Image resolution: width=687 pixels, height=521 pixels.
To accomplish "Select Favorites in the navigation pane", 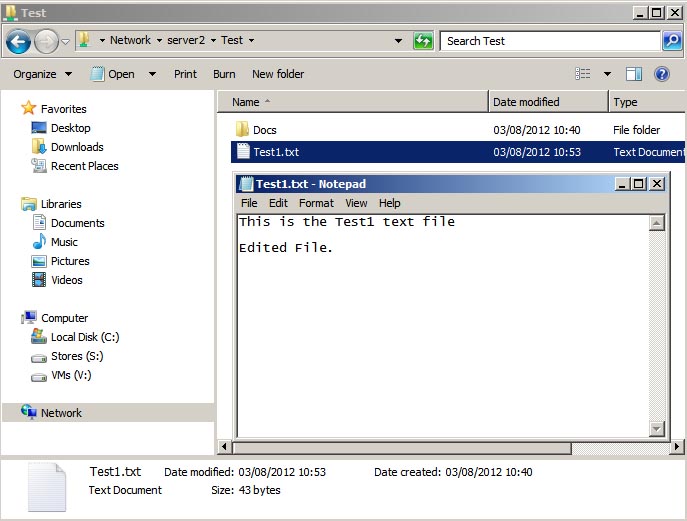I will pyautogui.click(x=64, y=109).
